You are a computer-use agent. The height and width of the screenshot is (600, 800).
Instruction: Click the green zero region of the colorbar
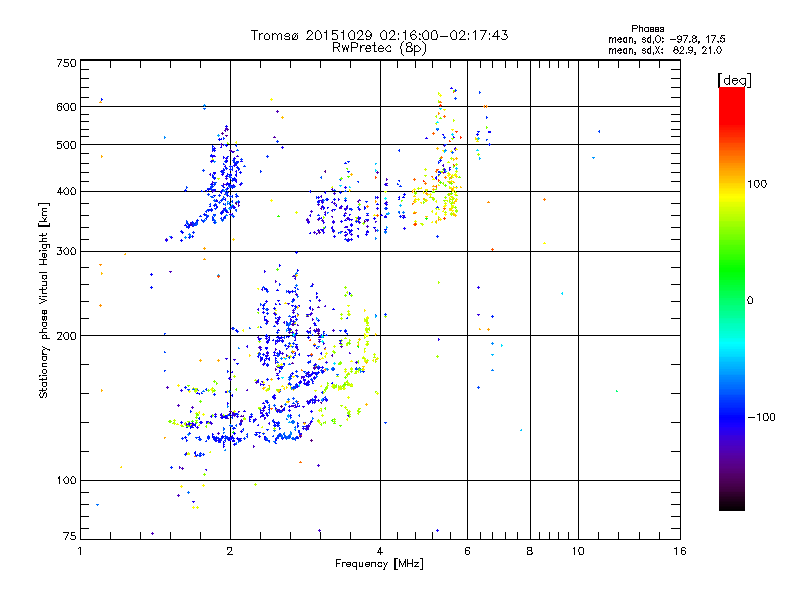pyautogui.click(x=732, y=300)
